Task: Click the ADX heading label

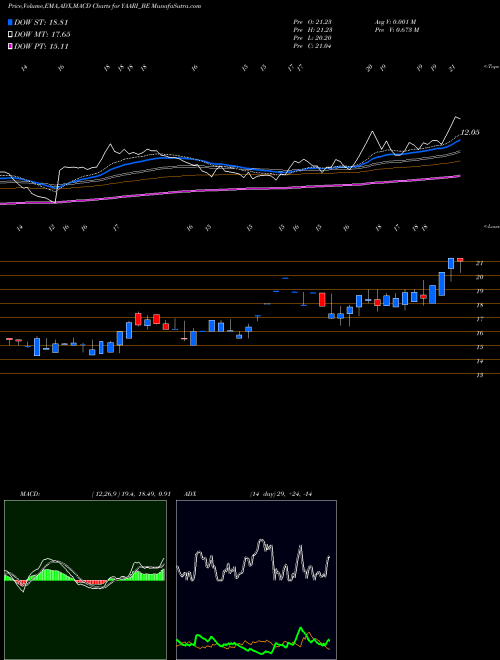Action: (x=191, y=494)
